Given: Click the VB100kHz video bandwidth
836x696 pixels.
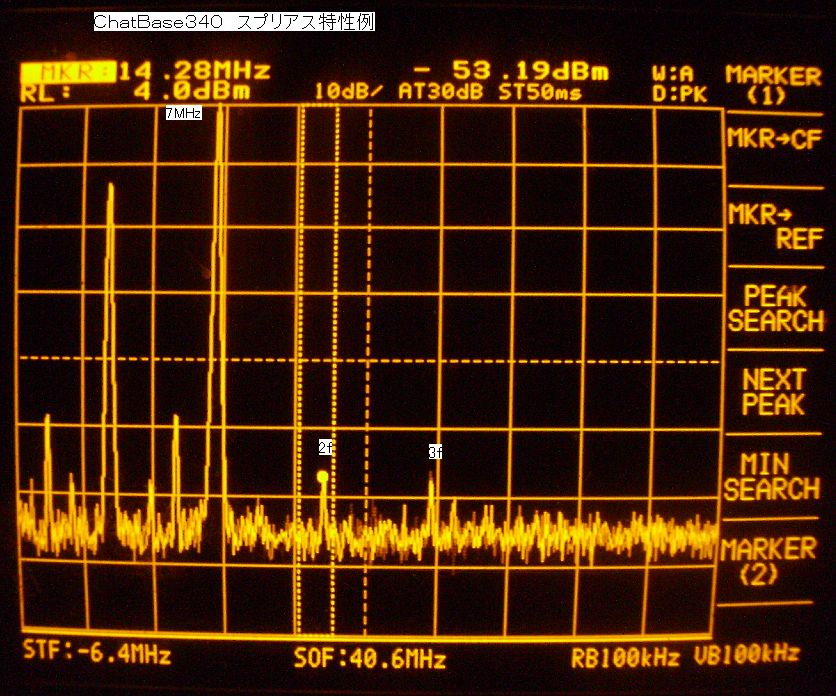Looking at the screenshot, I should tap(747, 654).
